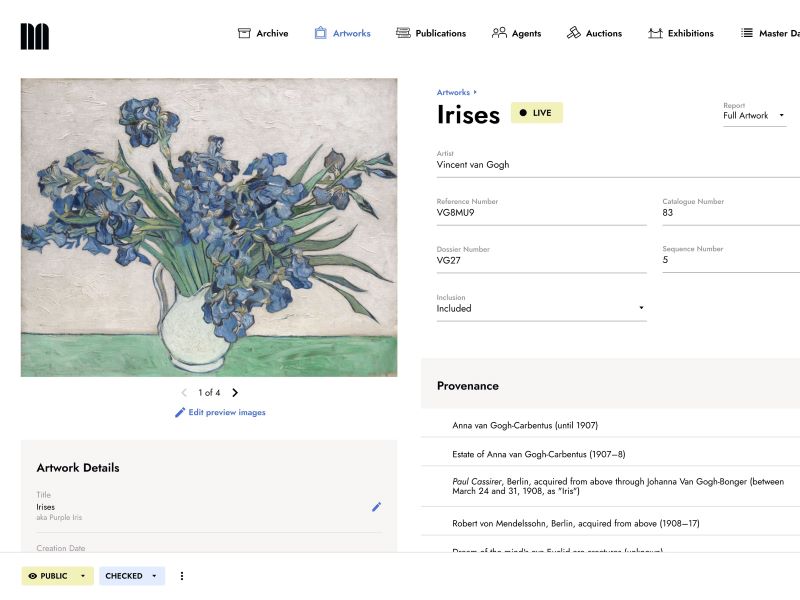The width and height of the screenshot is (800, 600).
Task: Click the Reference Number field VG8MU9
Action: (x=541, y=212)
